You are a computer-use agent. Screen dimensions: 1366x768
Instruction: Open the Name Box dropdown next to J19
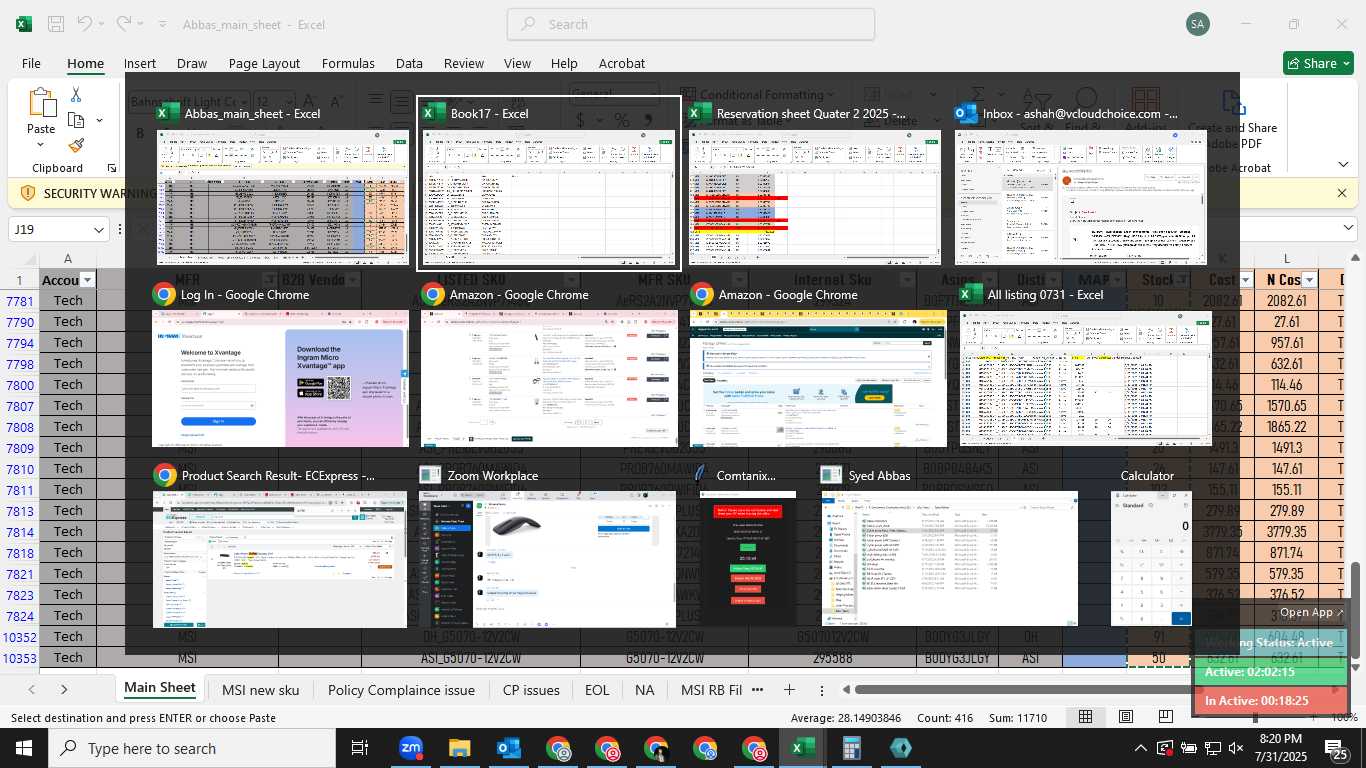point(99,230)
